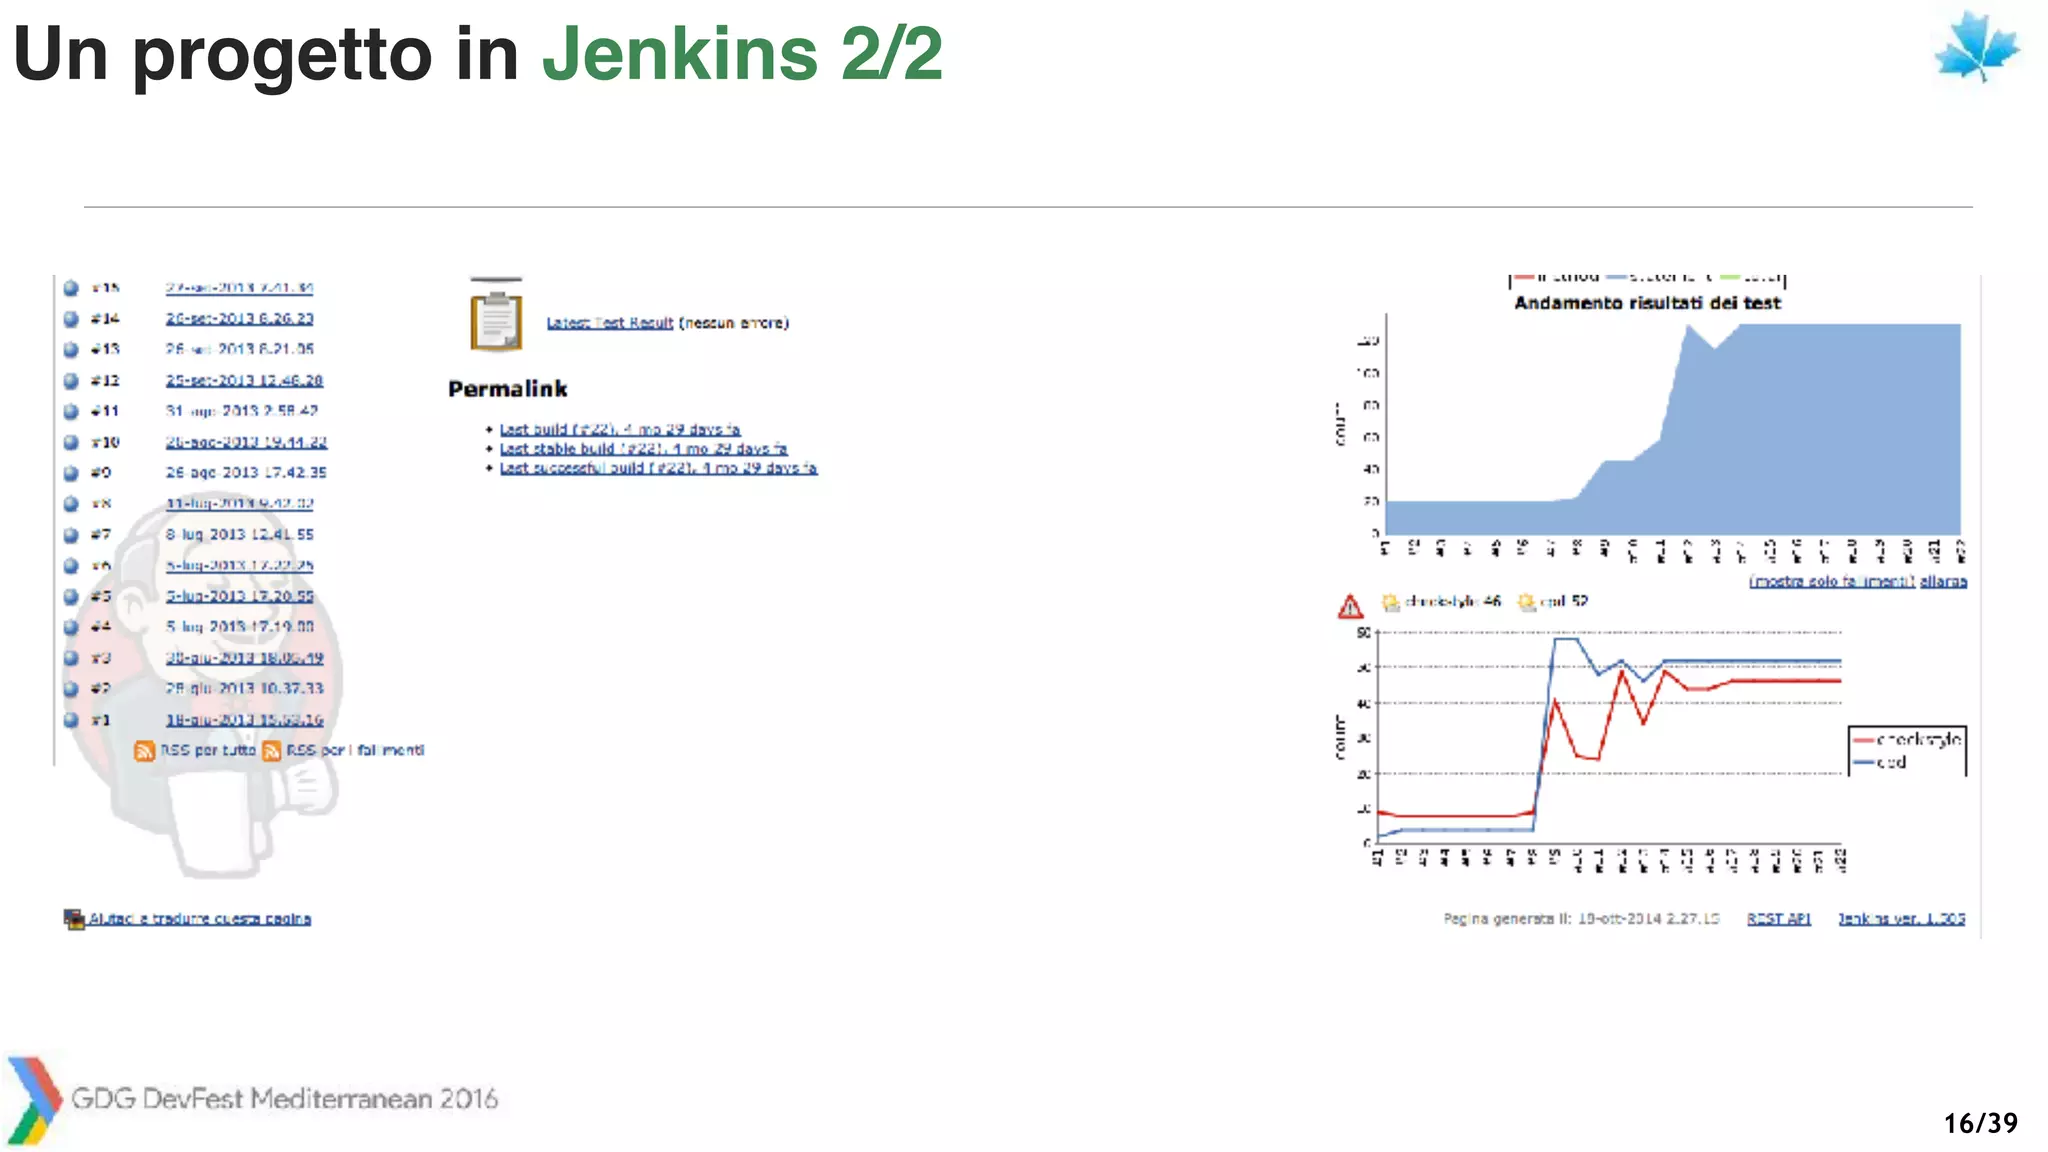Open the Last successful build (#22) permalink

coord(659,468)
